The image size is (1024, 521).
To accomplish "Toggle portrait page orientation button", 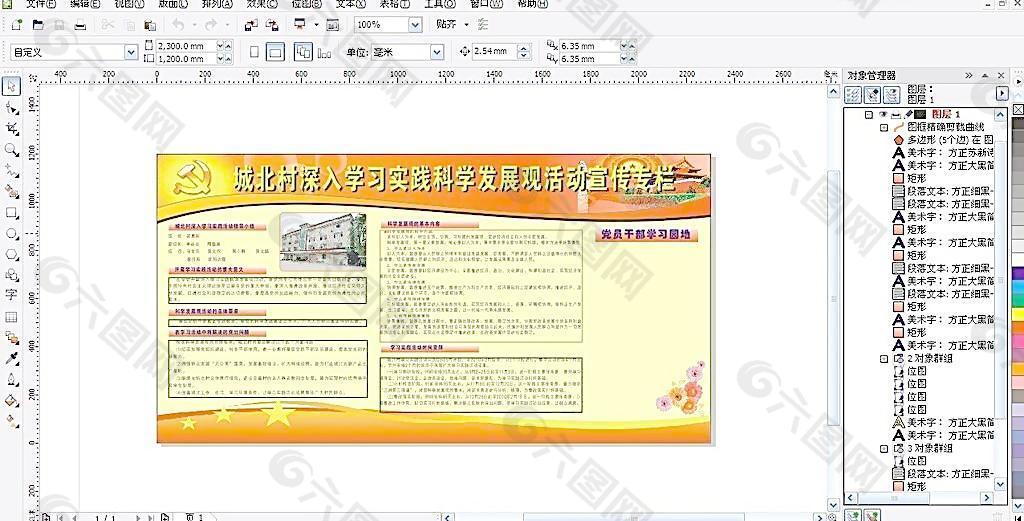I will (x=253, y=52).
